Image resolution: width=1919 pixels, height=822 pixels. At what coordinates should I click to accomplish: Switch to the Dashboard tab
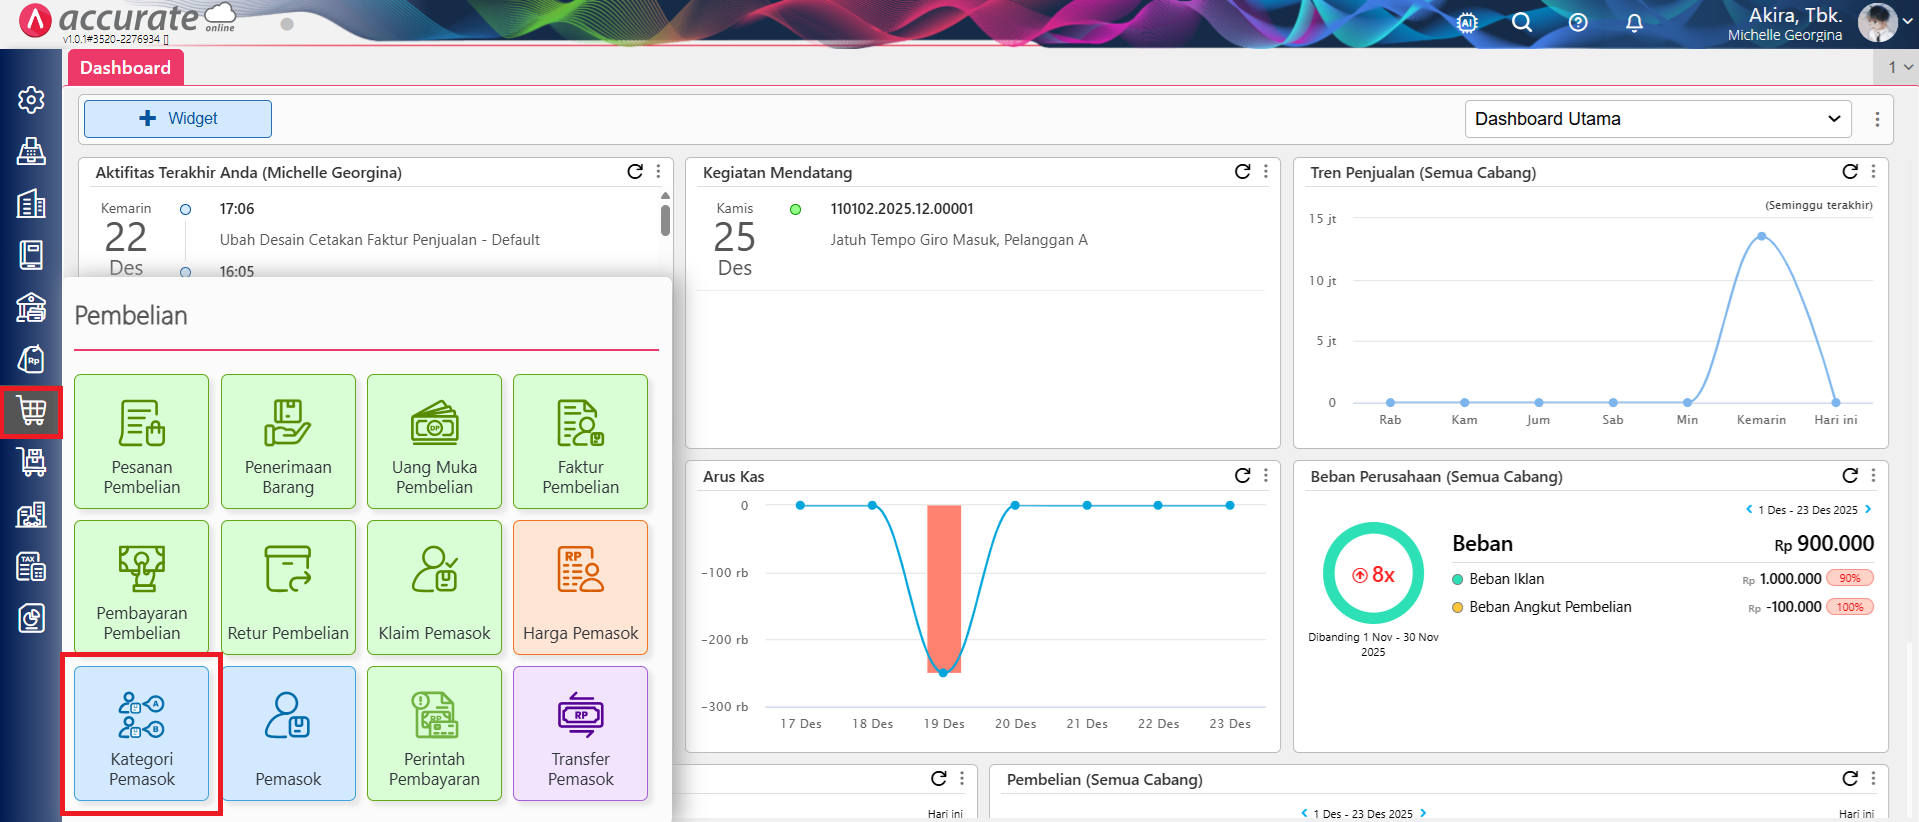coord(126,68)
